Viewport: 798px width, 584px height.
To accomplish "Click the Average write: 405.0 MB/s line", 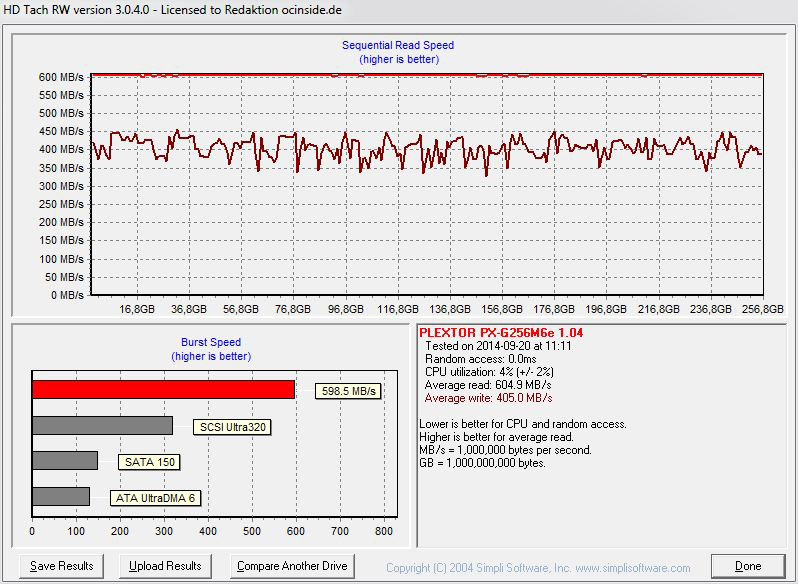I will (488, 398).
